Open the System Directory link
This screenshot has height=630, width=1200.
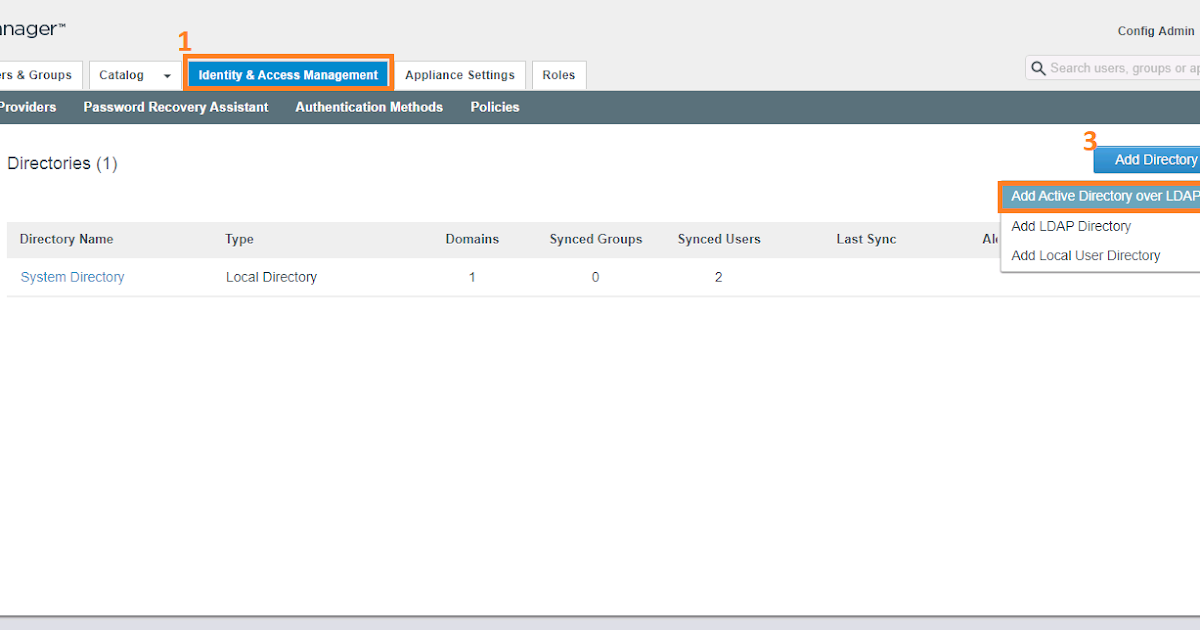click(72, 277)
